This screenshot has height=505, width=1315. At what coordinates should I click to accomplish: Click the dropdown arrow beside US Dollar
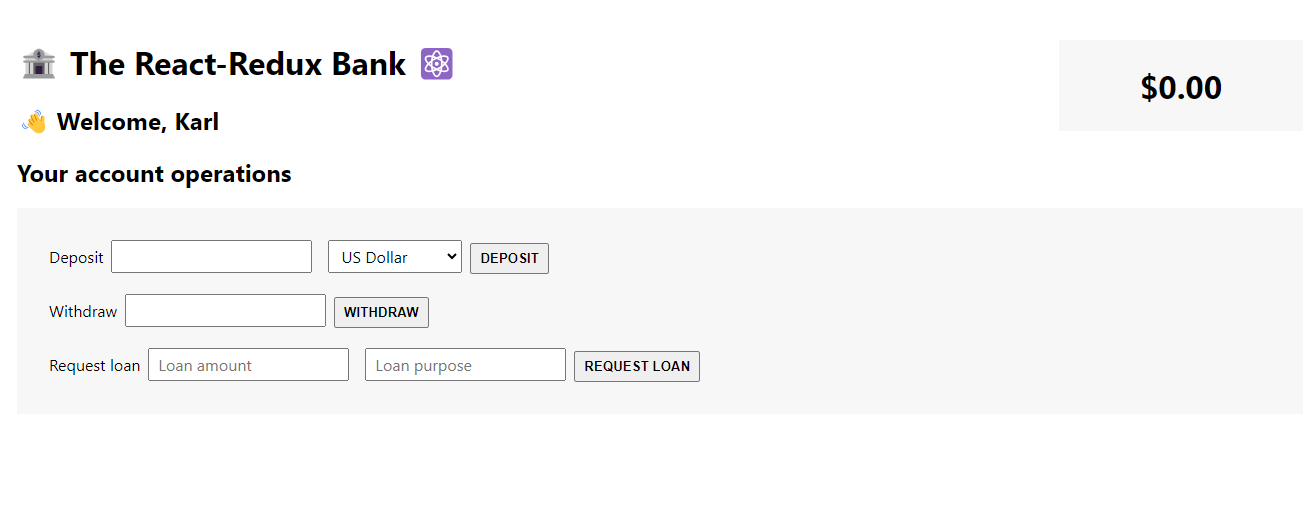[451, 257]
